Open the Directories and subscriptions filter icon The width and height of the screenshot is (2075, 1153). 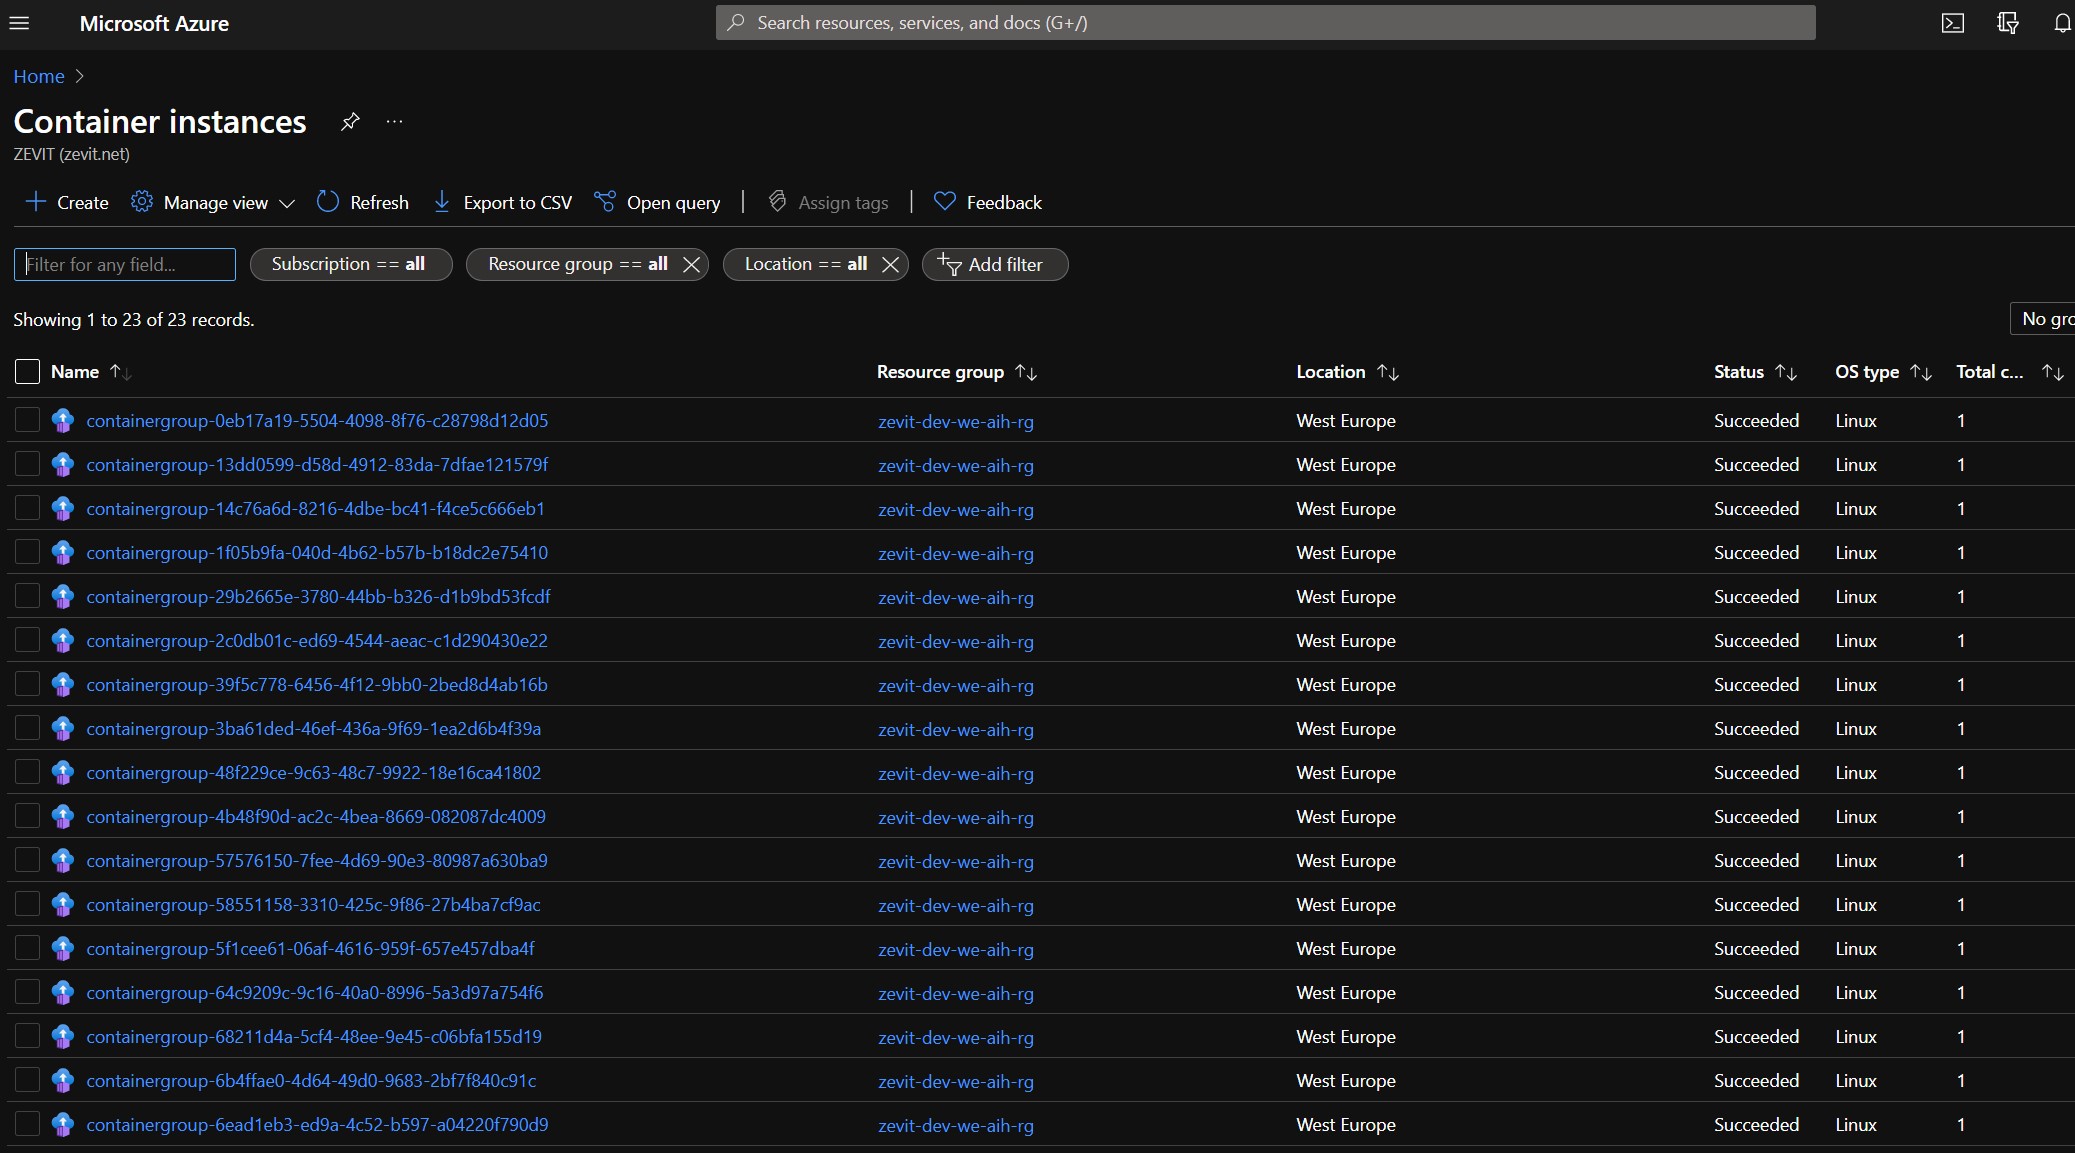(x=2008, y=23)
